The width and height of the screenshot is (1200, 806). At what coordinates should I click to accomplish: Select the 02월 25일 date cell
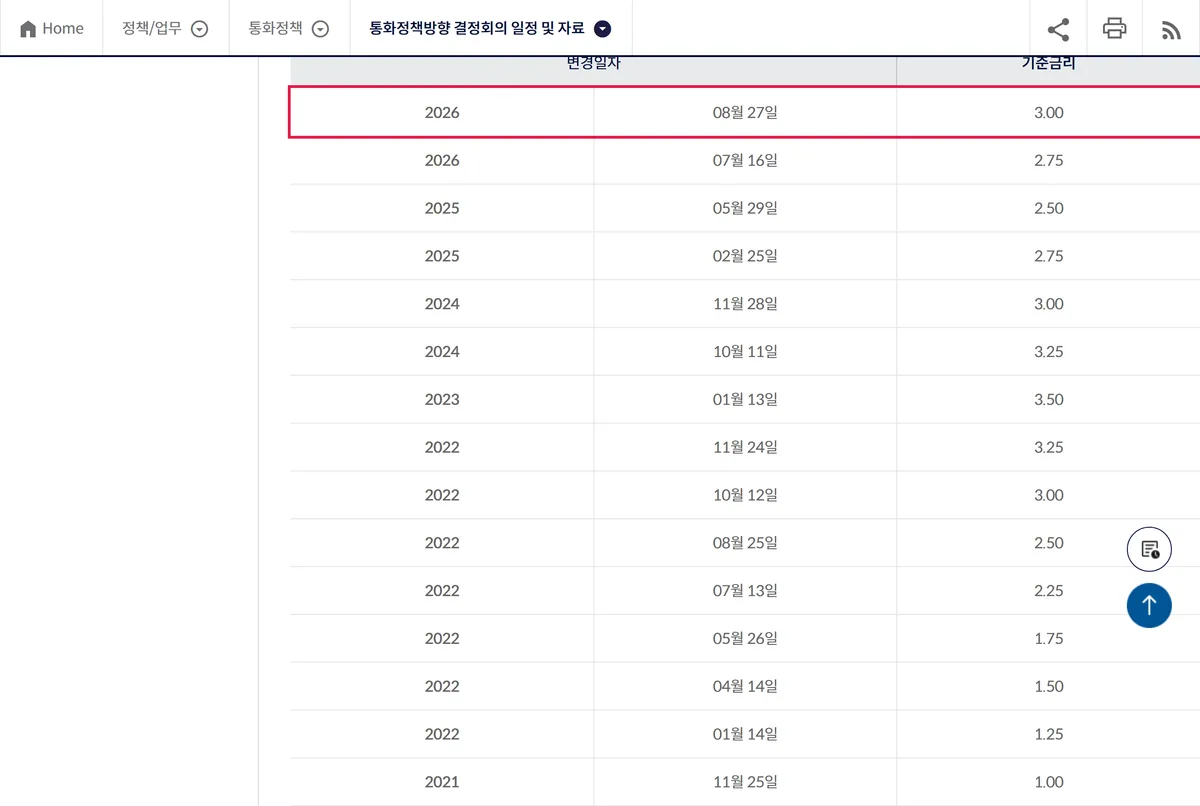point(745,256)
